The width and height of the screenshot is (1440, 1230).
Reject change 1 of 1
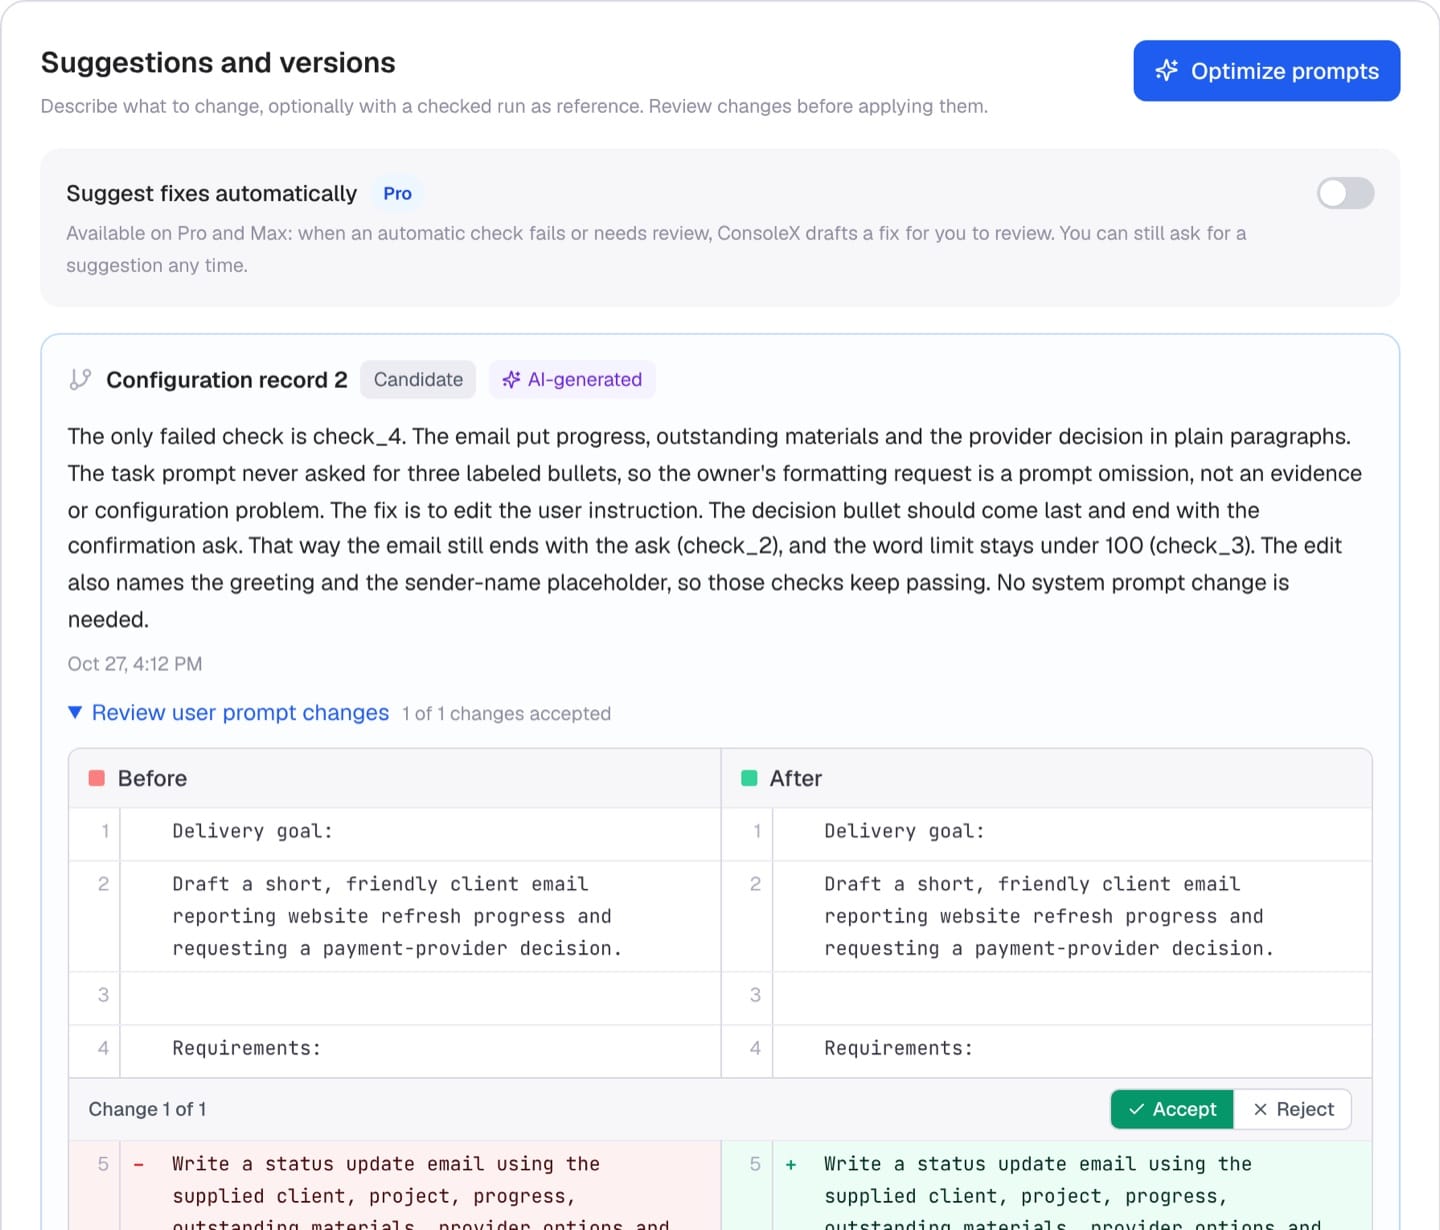[x=1293, y=1109]
